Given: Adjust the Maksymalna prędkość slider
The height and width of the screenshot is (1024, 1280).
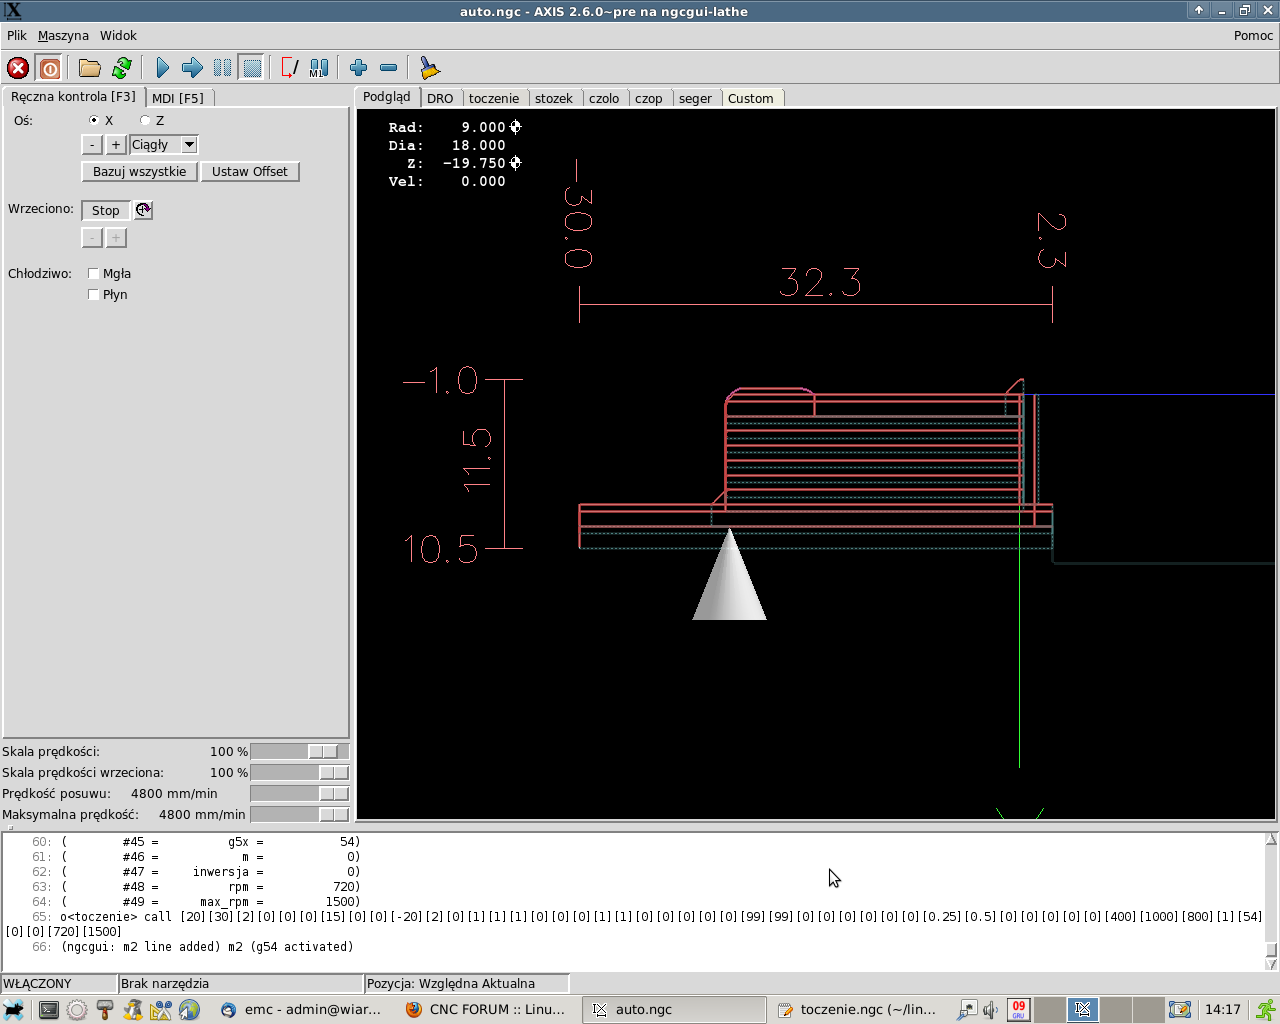Looking at the screenshot, I should [299, 815].
